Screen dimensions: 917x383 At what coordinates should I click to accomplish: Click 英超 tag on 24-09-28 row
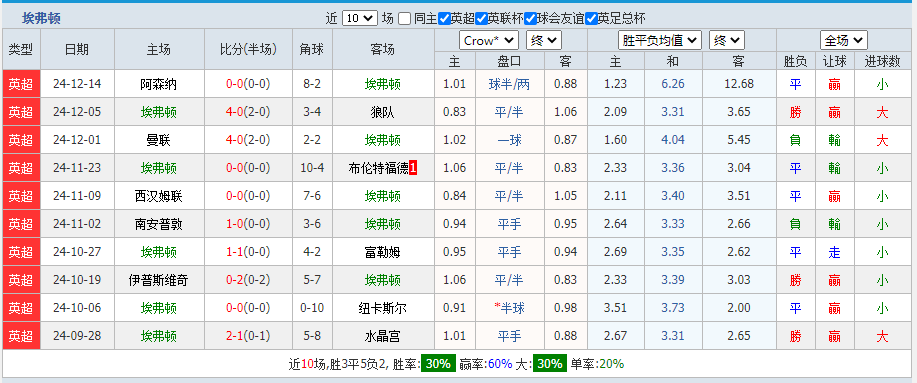tap(21, 336)
